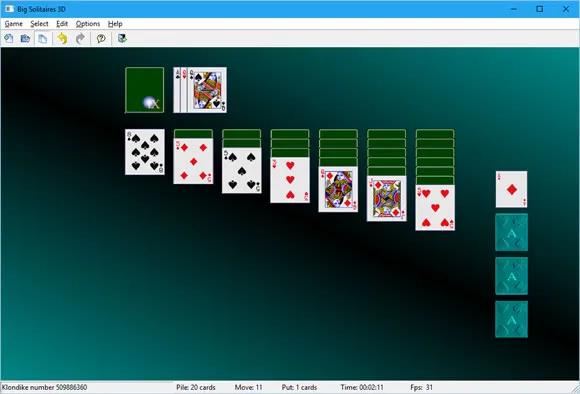
Task: Open the Edit menu
Action: [62, 24]
